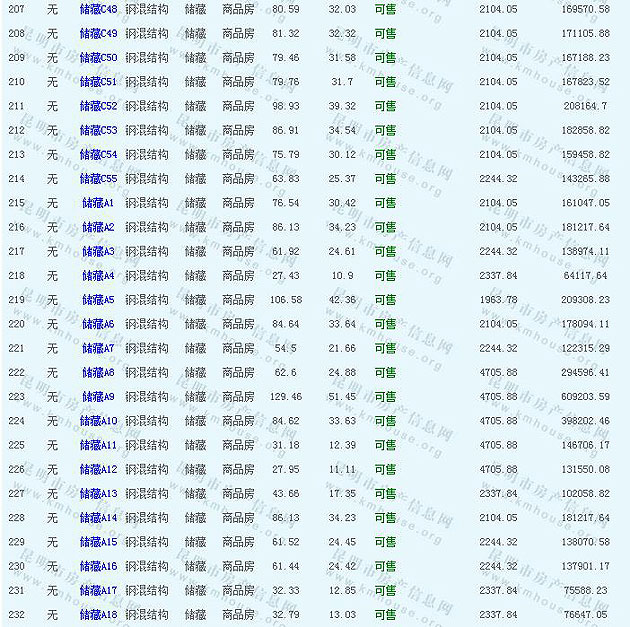Click the 储藏A18 link

[98, 614]
